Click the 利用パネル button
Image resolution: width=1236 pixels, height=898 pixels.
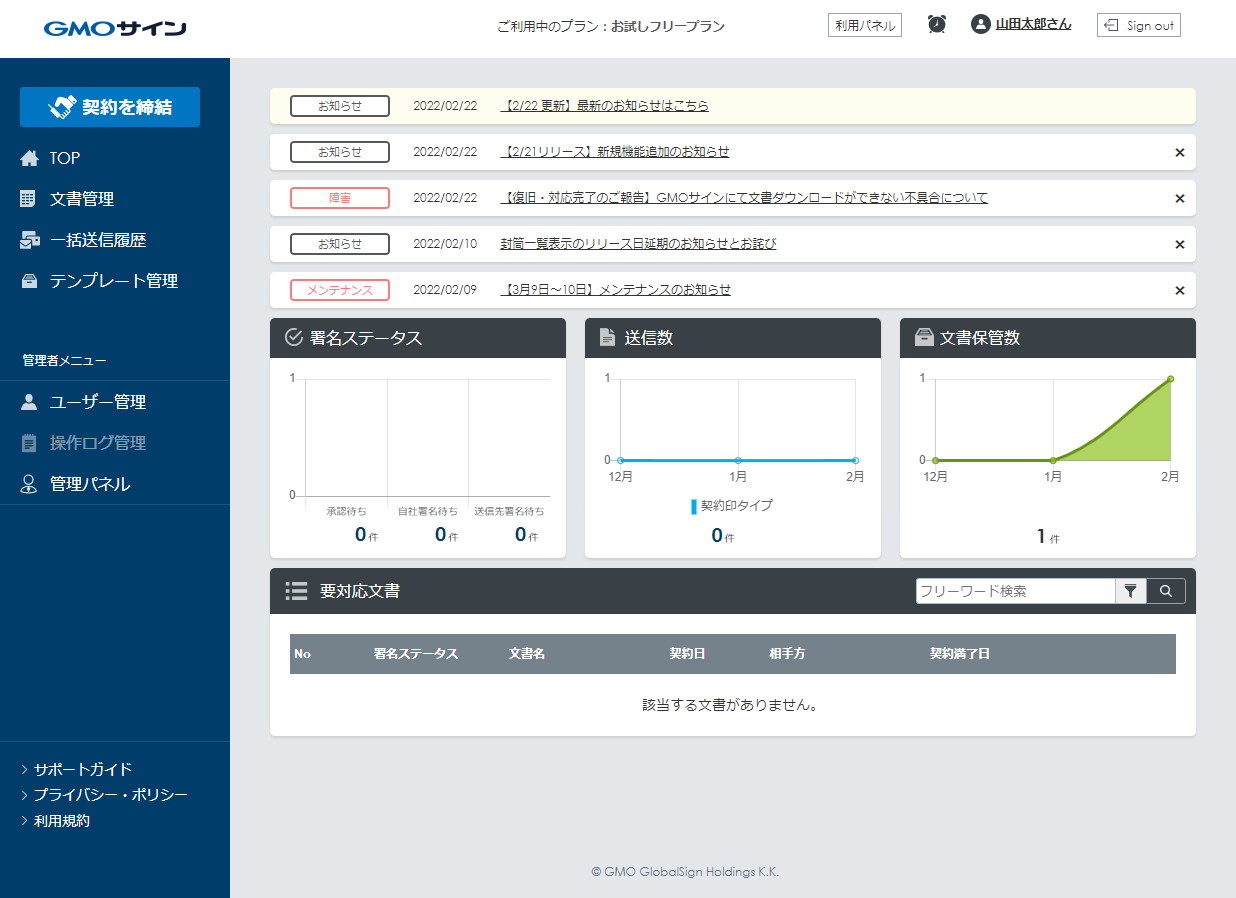click(x=864, y=25)
